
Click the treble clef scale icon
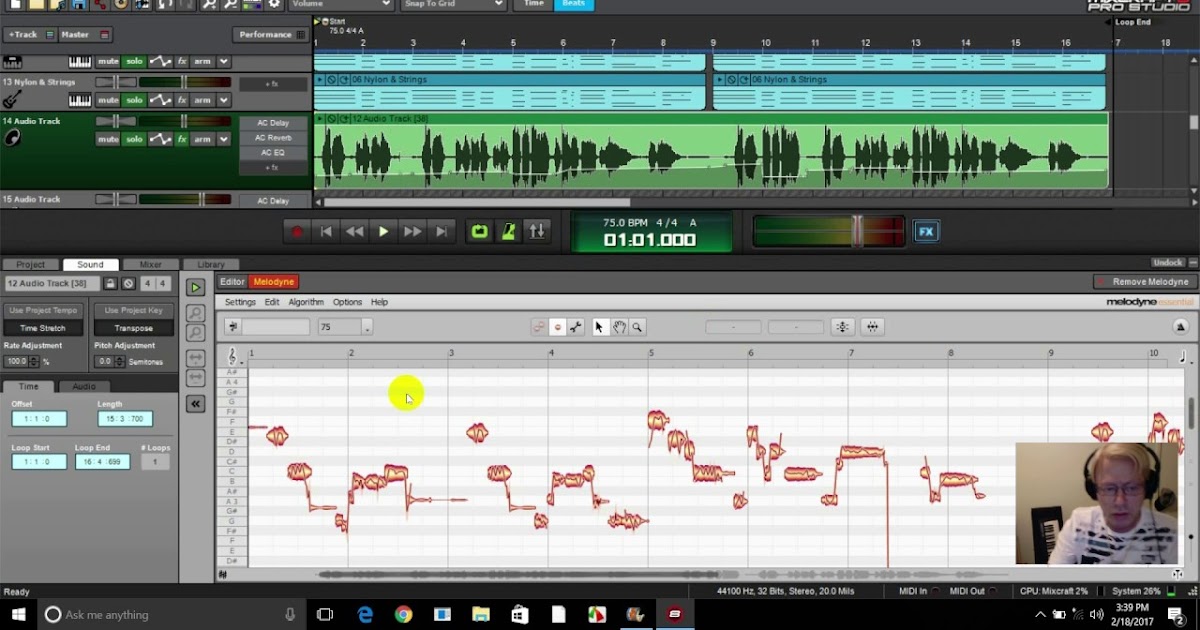click(233, 356)
